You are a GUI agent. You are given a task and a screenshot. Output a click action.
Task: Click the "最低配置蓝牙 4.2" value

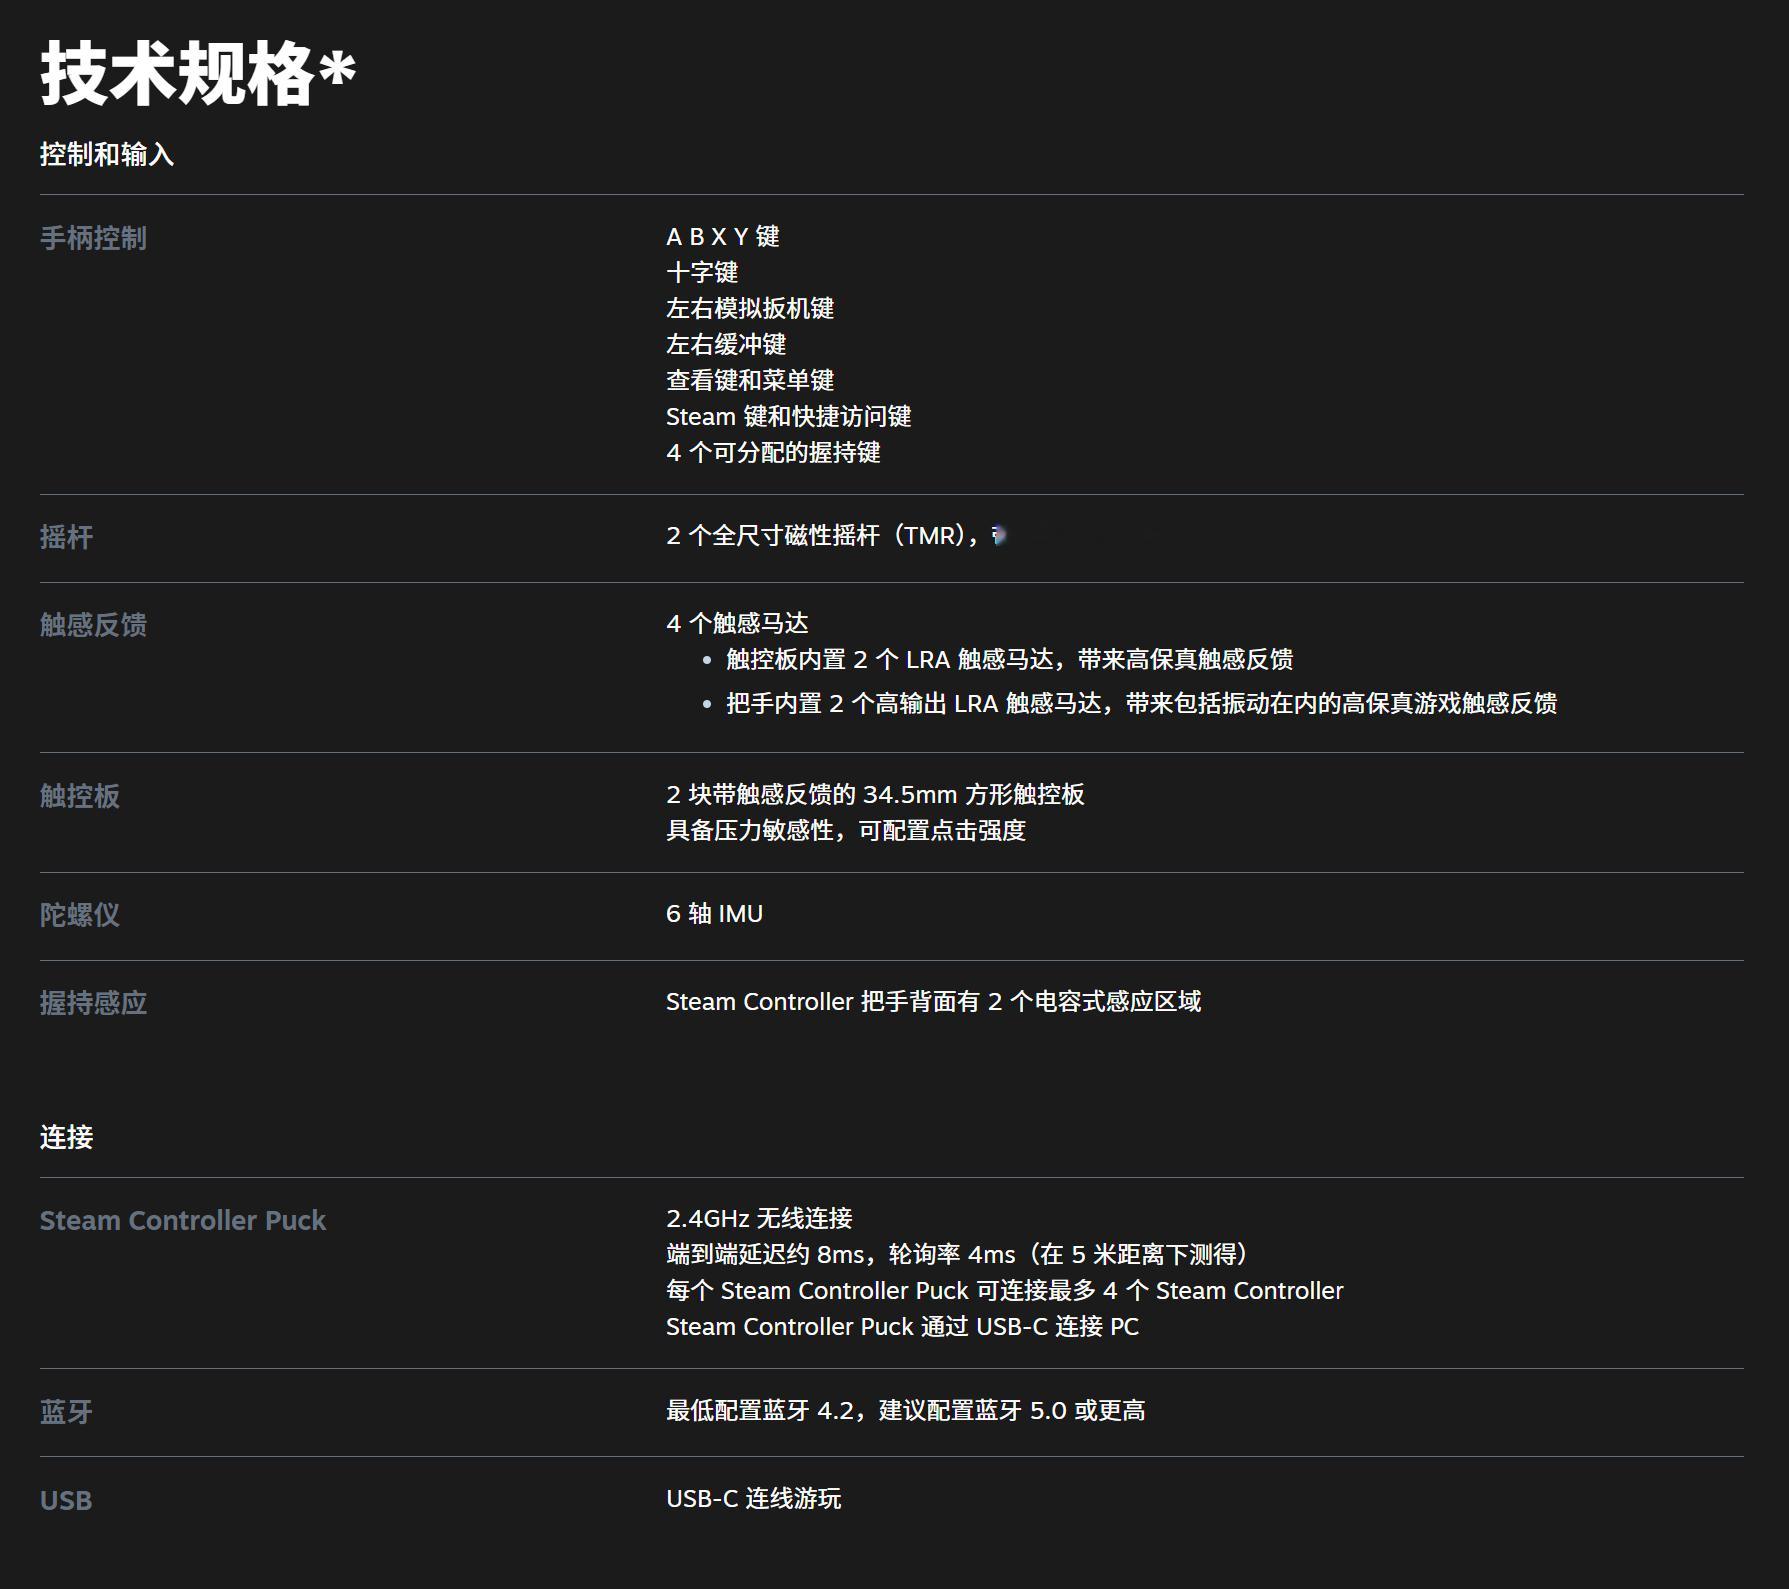click(x=906, y=1411)
